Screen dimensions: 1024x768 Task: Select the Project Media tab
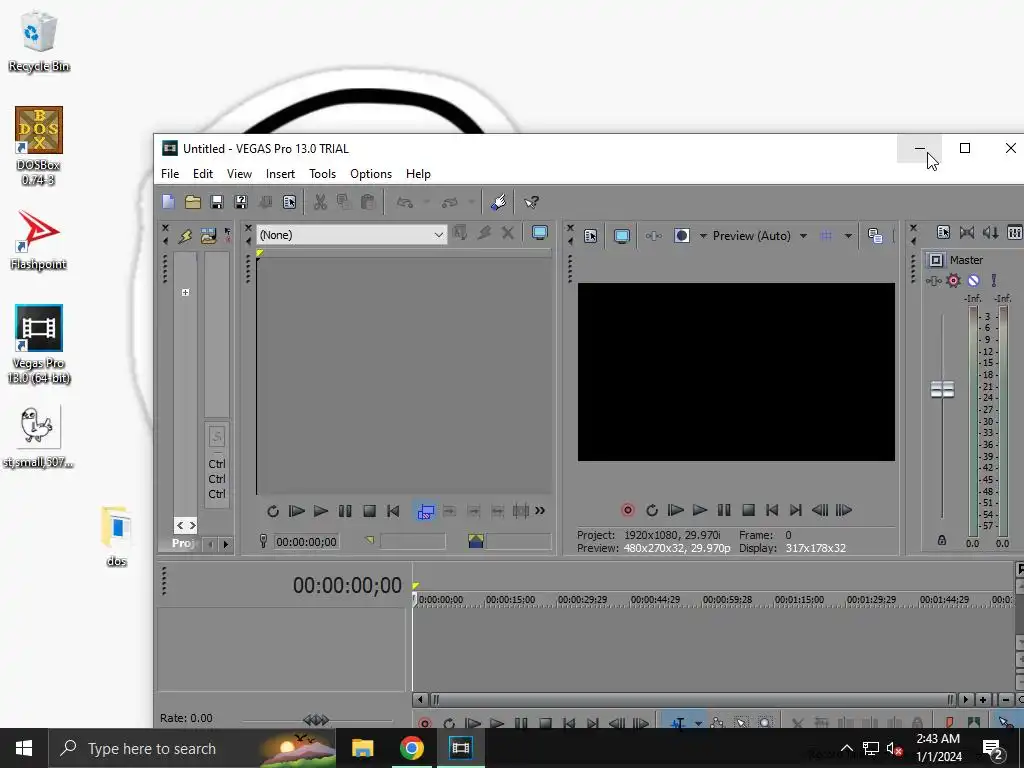[x=184, y=543]
